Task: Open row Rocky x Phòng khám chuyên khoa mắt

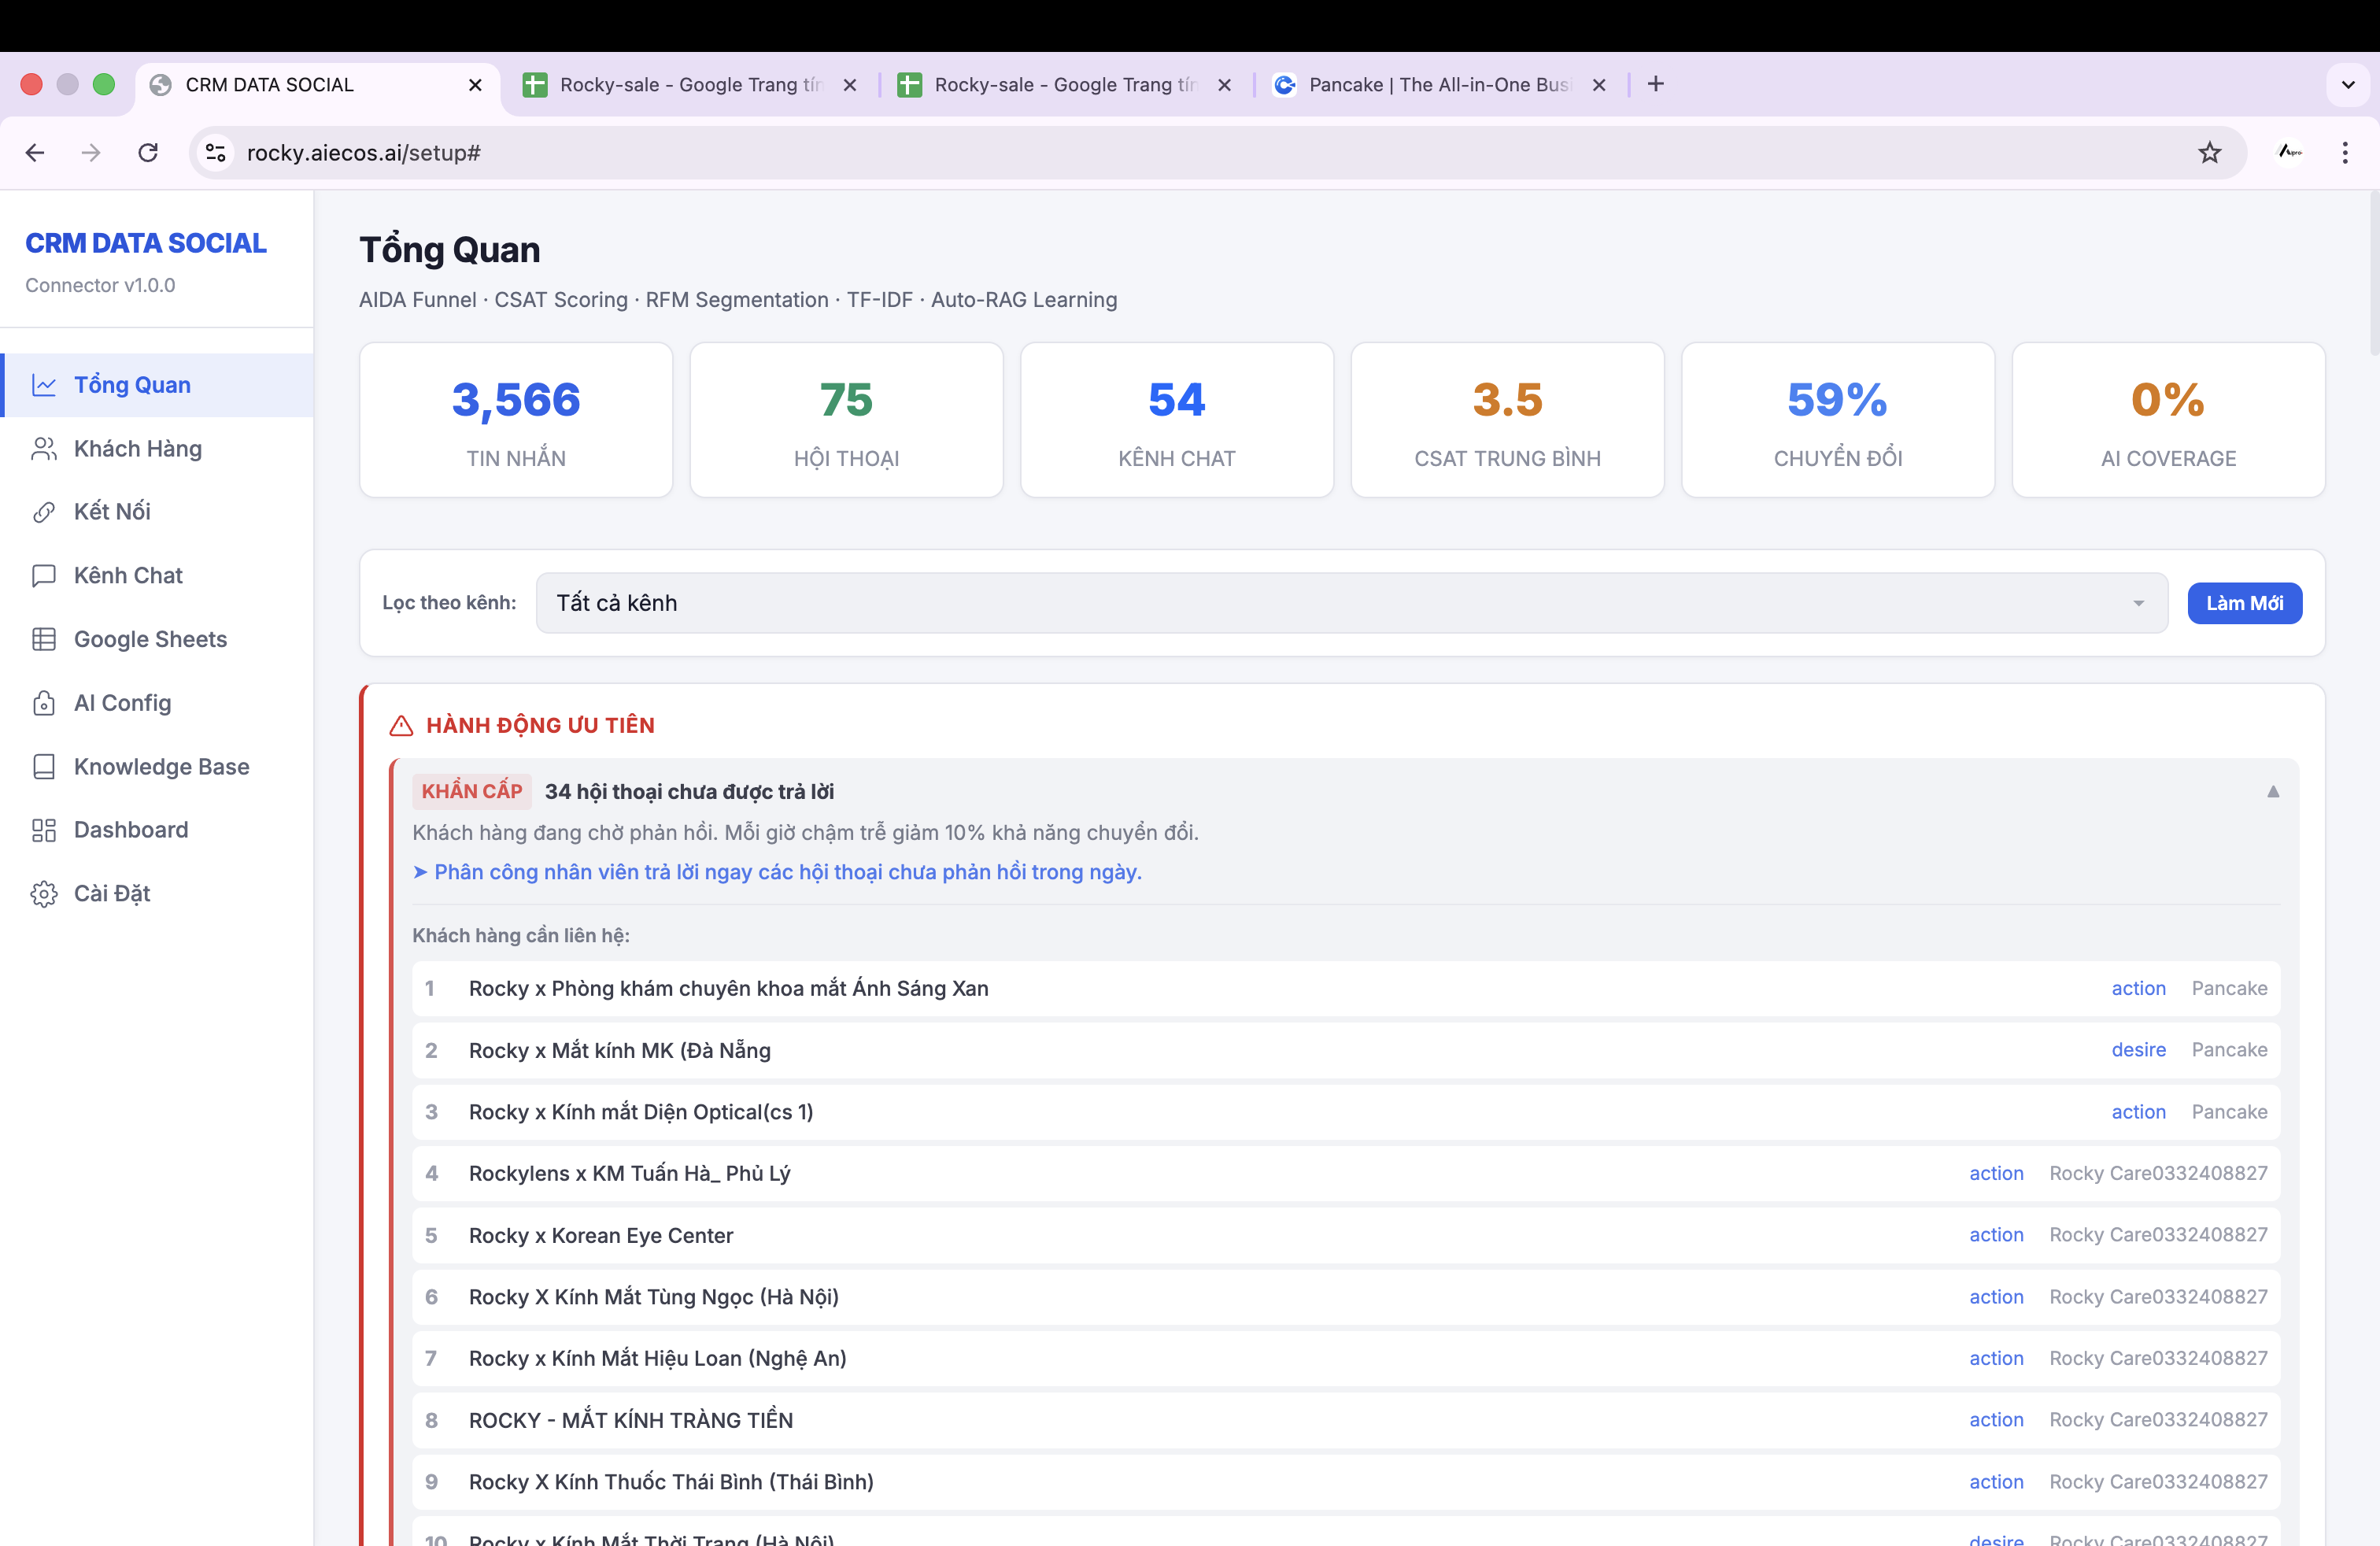Action: tap(1346, 988)
